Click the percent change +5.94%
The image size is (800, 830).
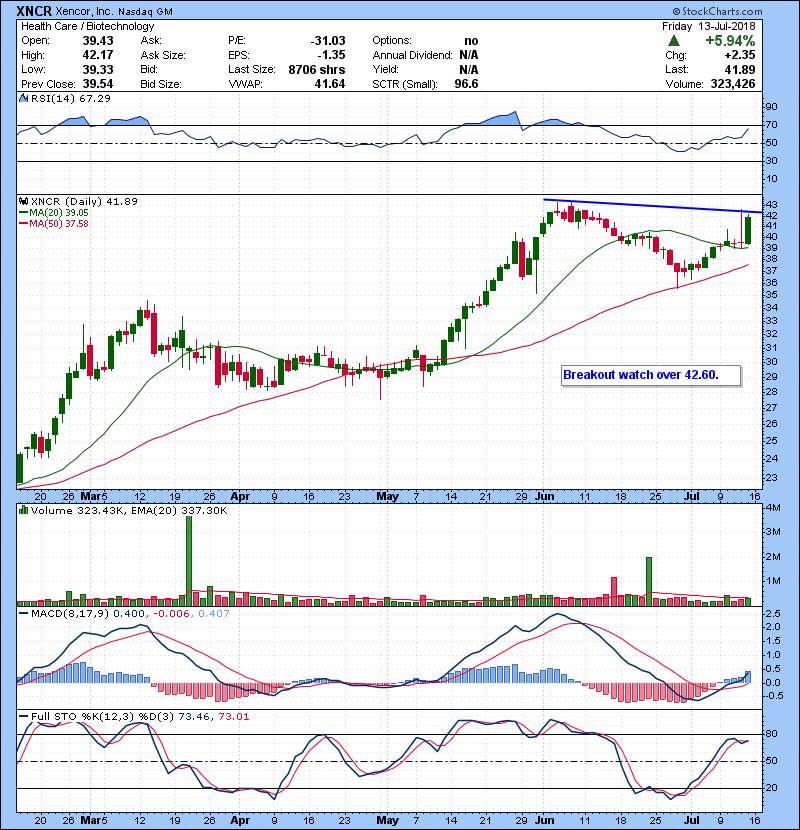click(730, 41)
